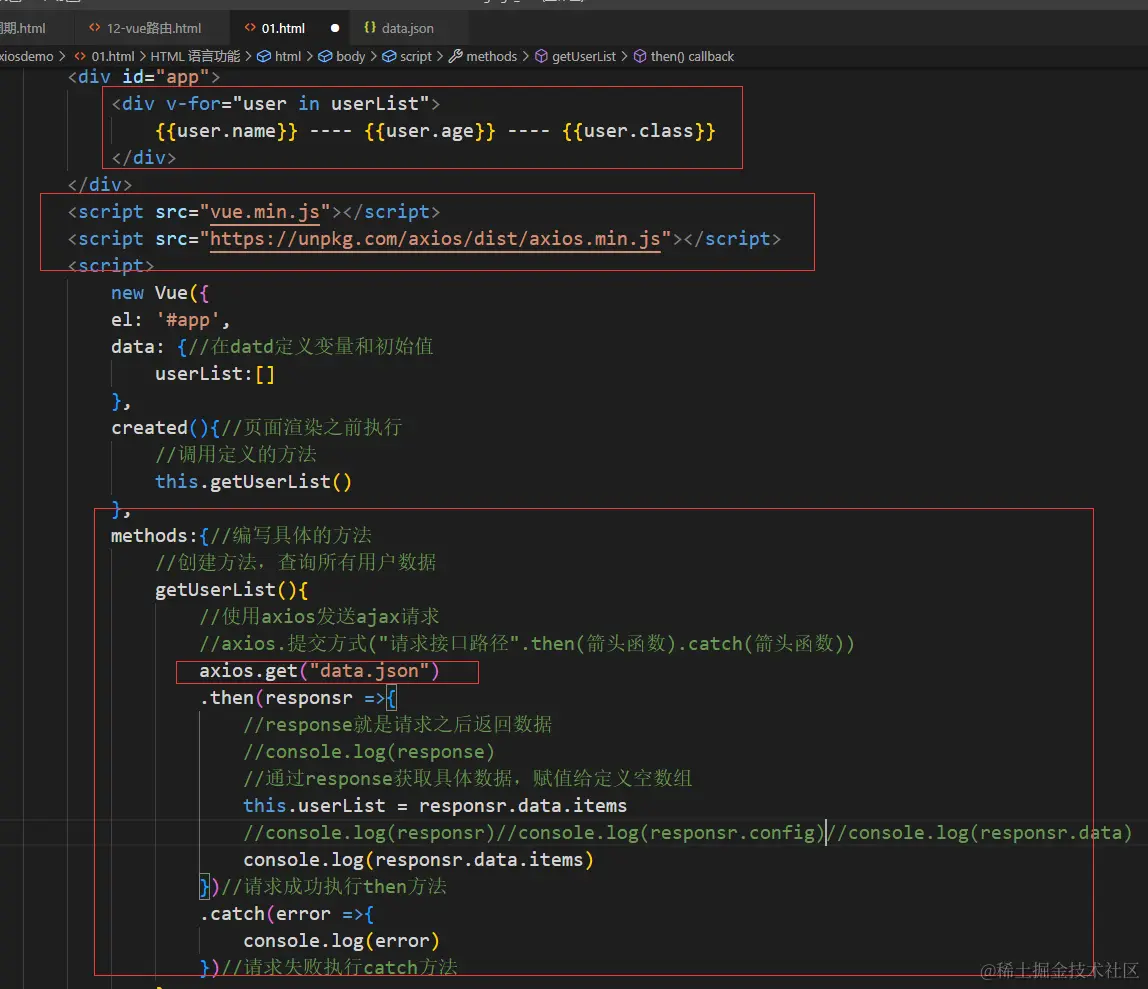Screen dimensions: 1148x989
Task: Open the HTML 语言功能 breadcrumb
Action: (x=195, y=56)
